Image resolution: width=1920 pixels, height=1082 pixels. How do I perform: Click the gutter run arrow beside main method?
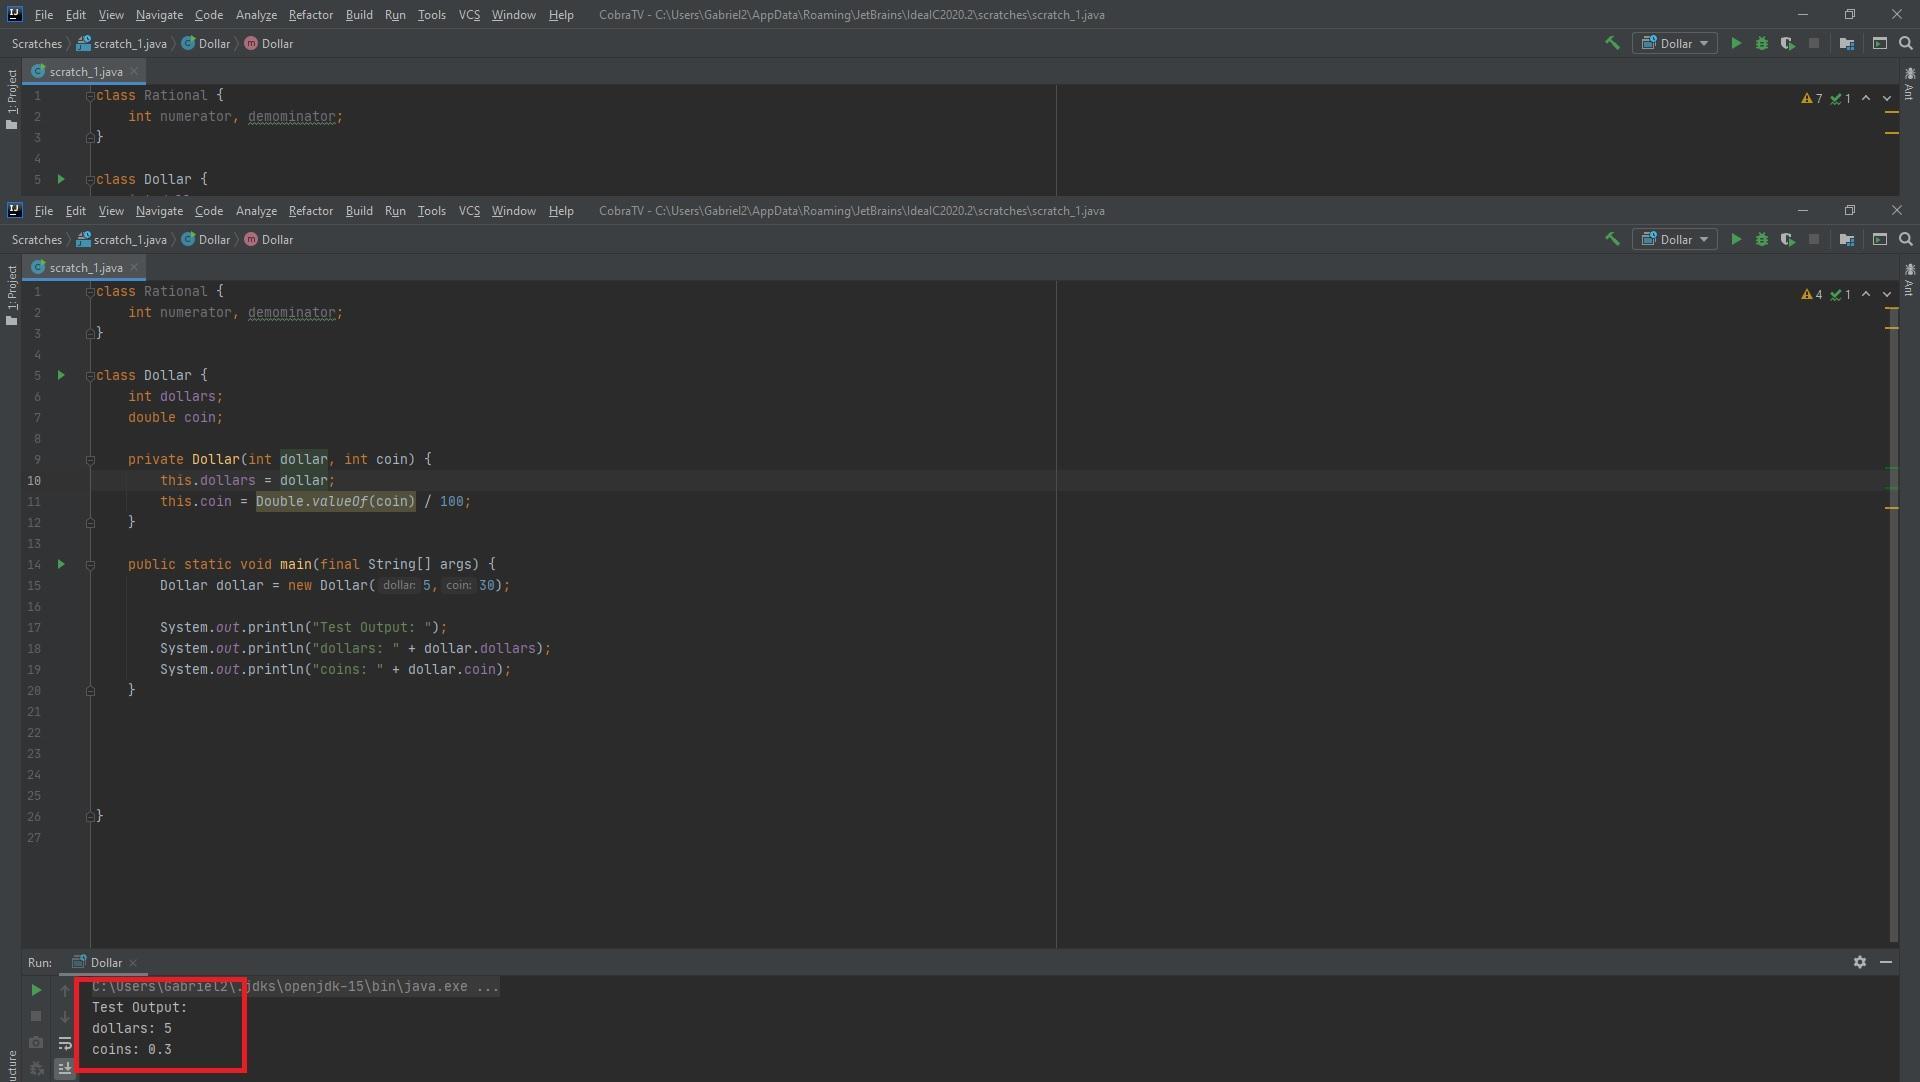(61, 565)
